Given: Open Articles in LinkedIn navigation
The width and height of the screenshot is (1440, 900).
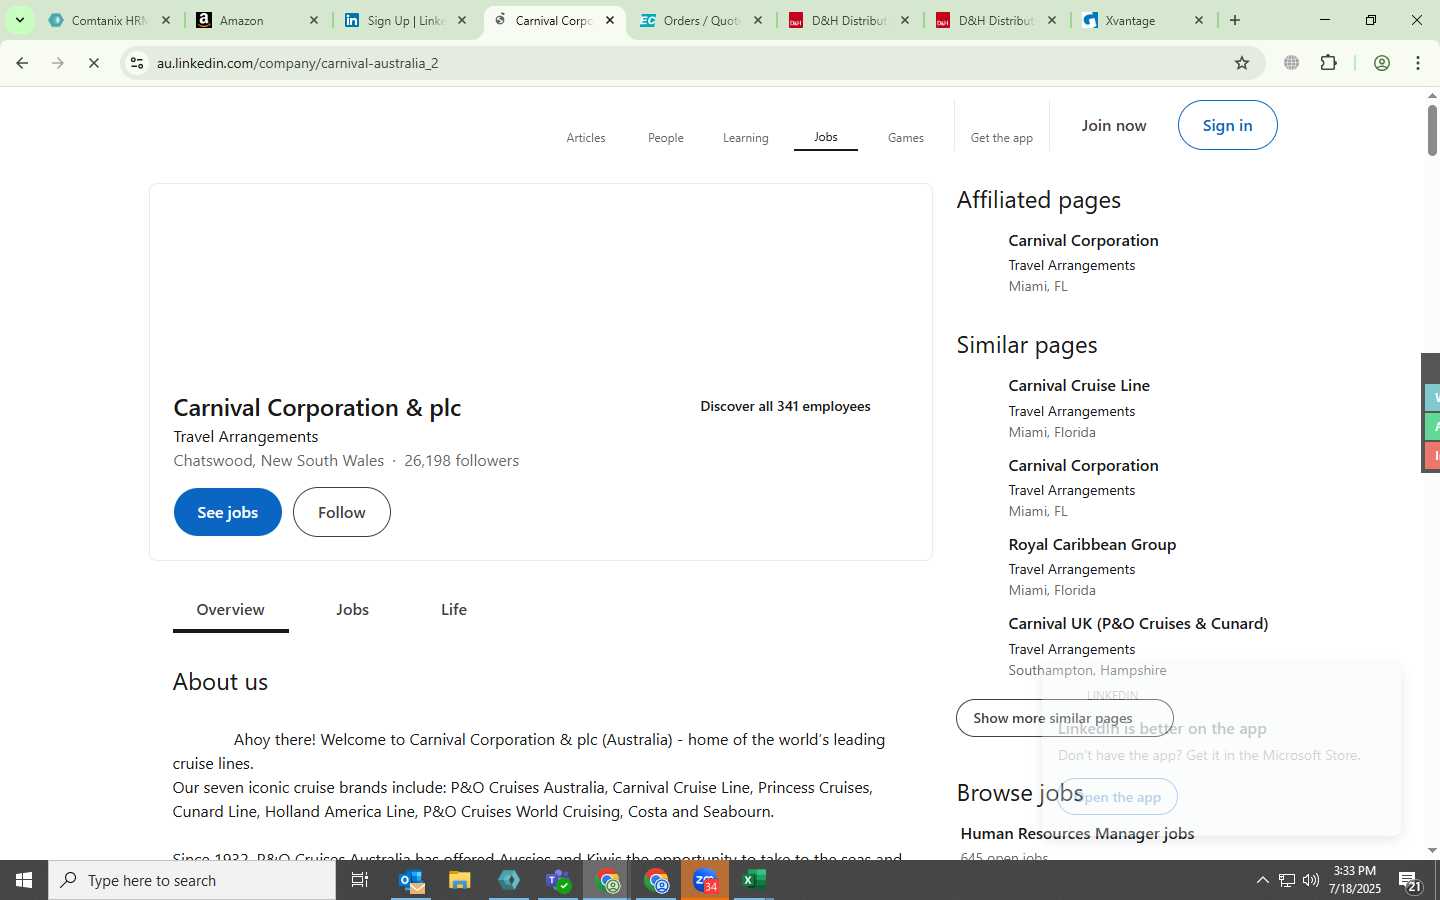Looking at the screenshot, I should click(586, 138).
